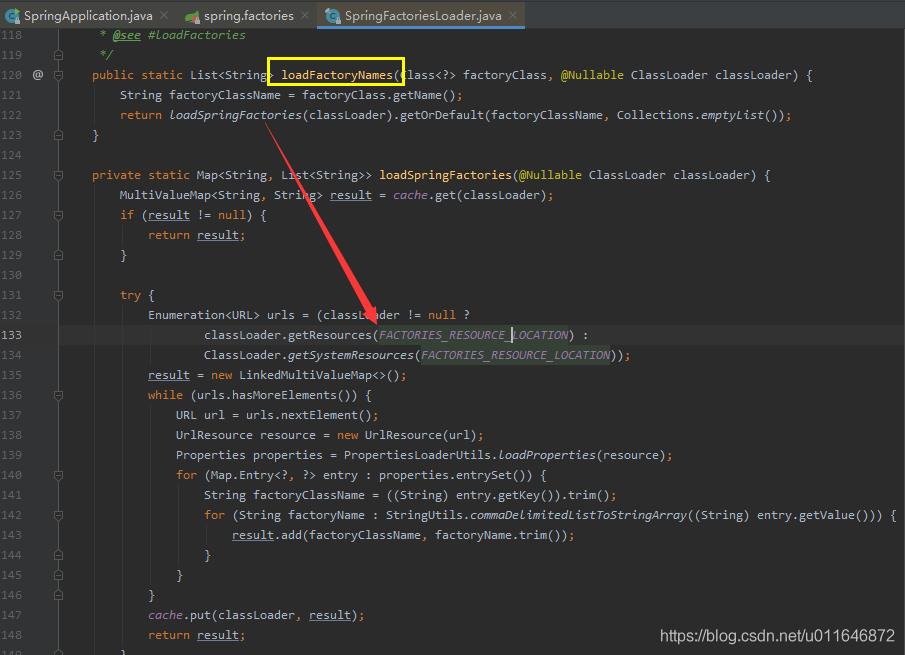Close the SpringApplication.java tab
Viewport: 905px width, 655px height.
(167, 16)
